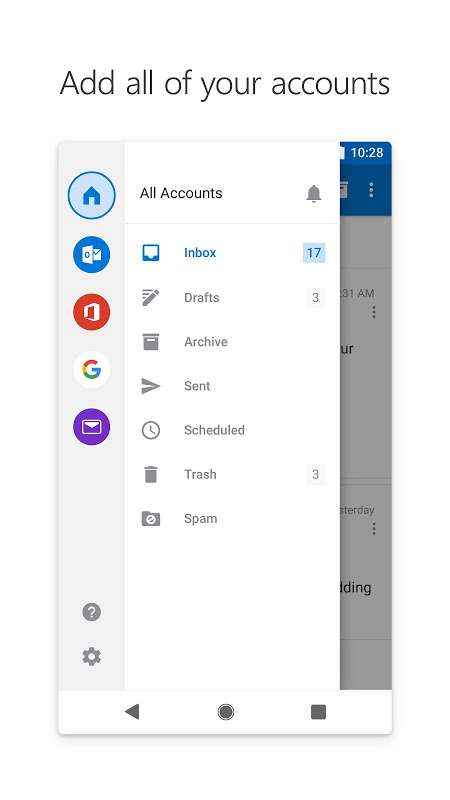450x800 pixels.
Task: Click the Drafts pencil icon
Action: pos(151,297)
